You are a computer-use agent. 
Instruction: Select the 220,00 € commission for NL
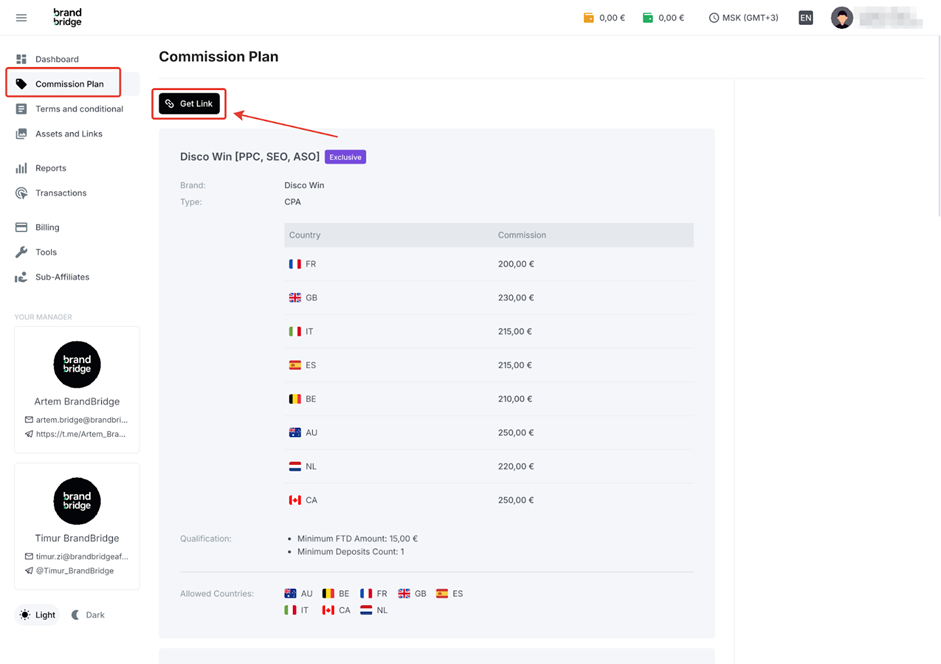516,466
